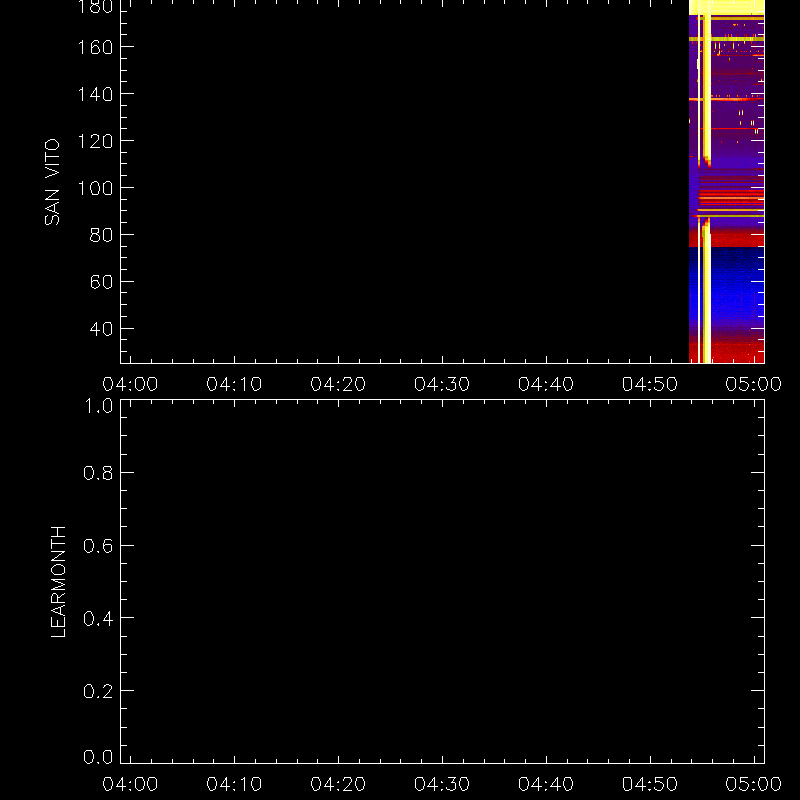Select the 100 frequency tick label
This screenshot has height=800, width=800.
[x=95, y=188]
